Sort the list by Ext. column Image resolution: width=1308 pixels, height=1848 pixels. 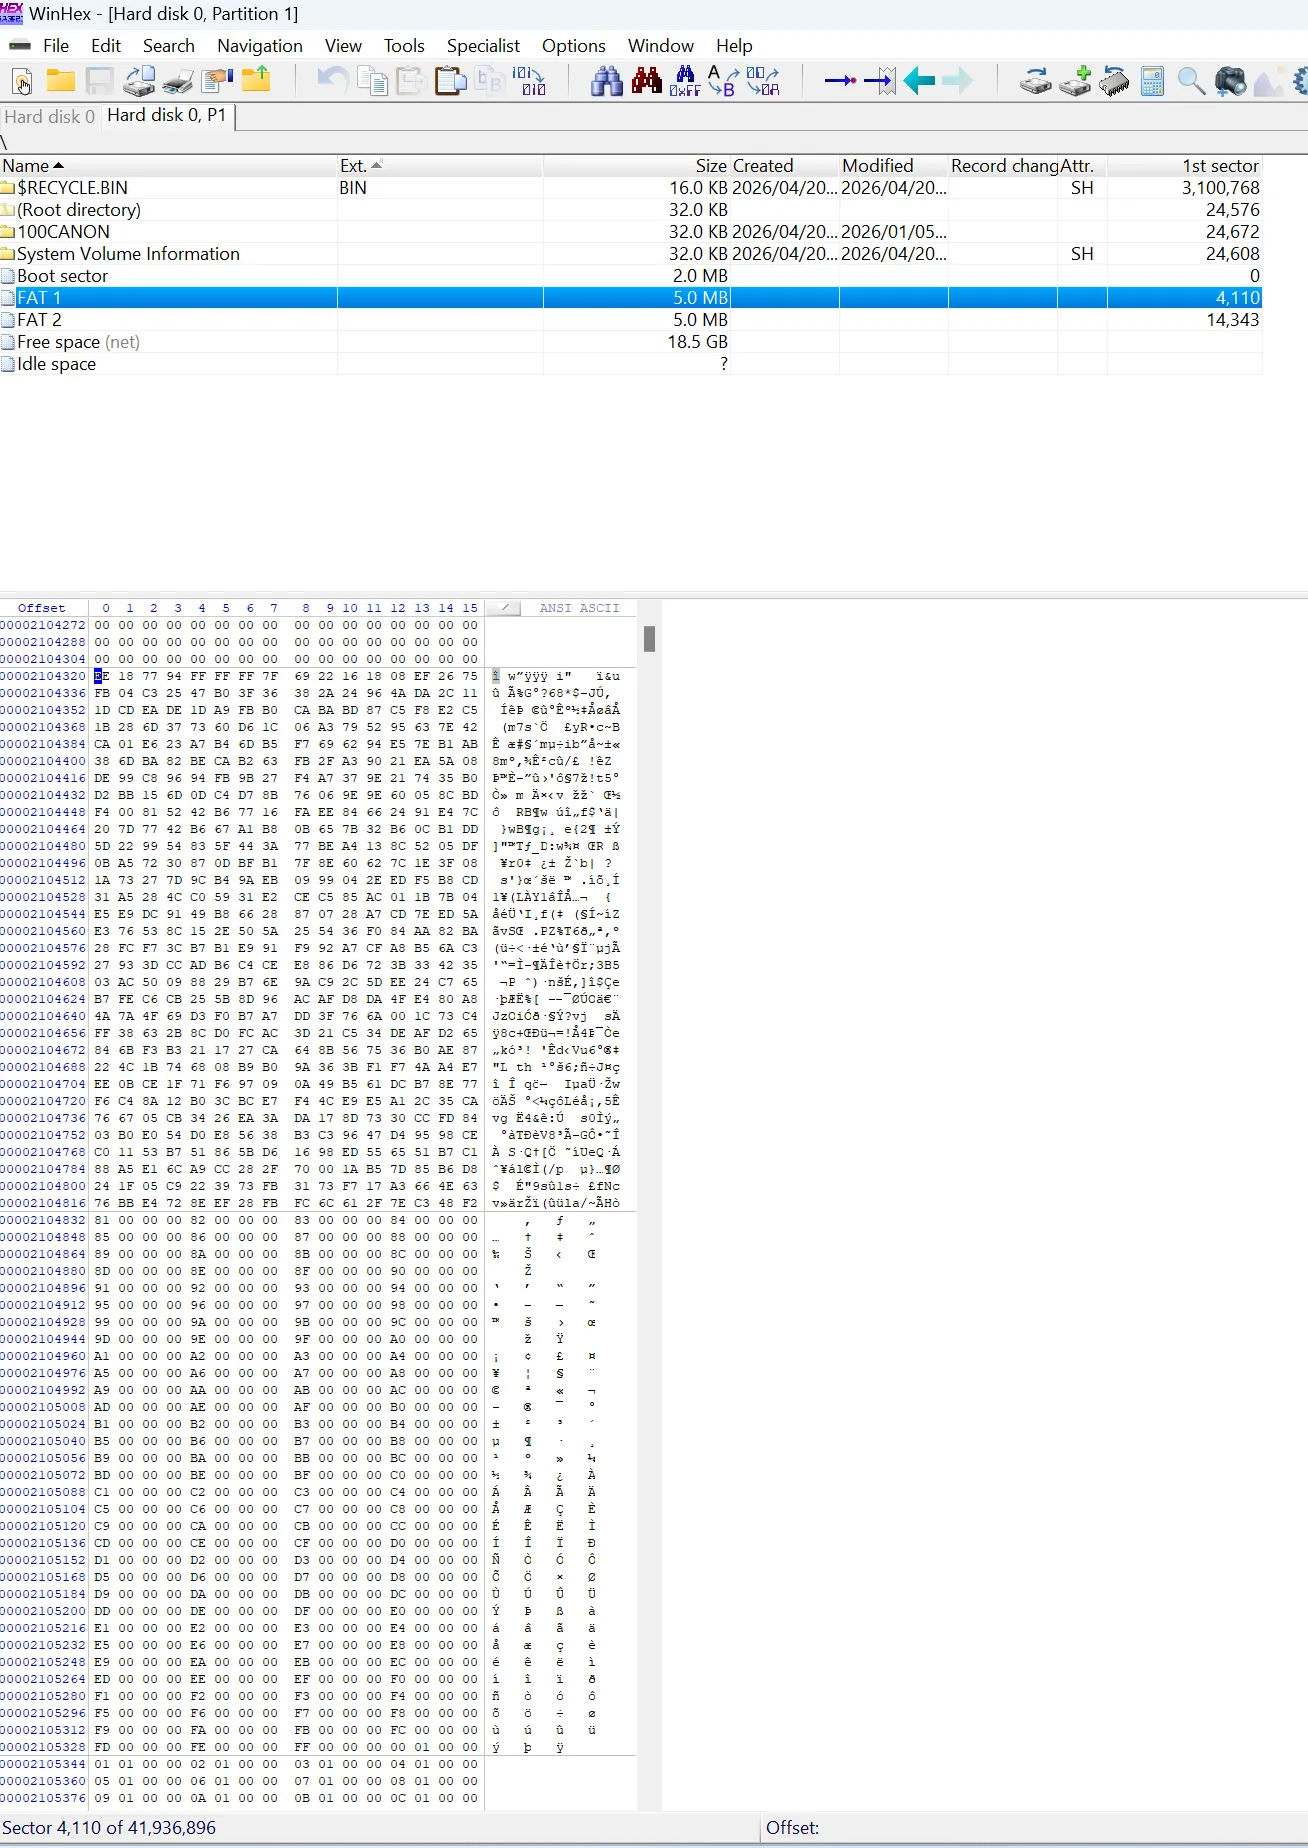[440, 166]
